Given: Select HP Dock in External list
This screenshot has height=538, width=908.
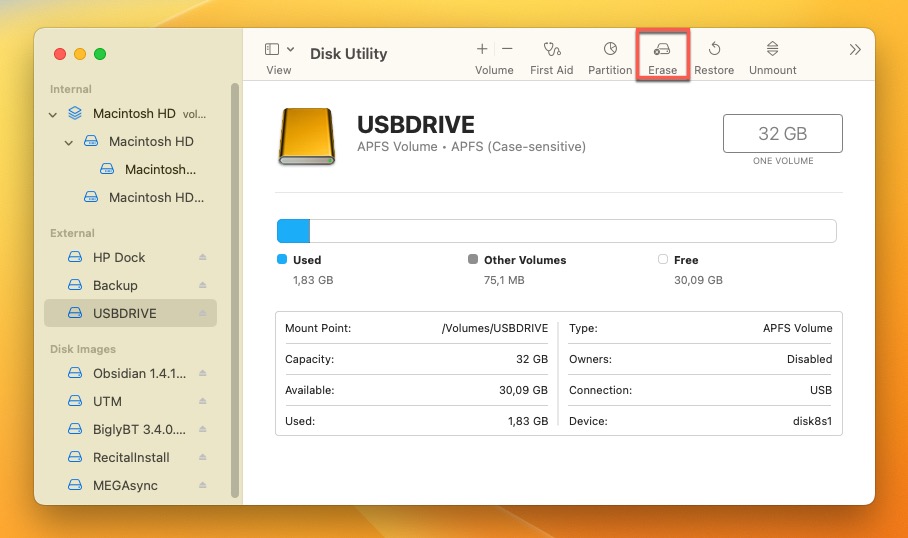Looking at the screenshot, I should [x=131, y=257].
